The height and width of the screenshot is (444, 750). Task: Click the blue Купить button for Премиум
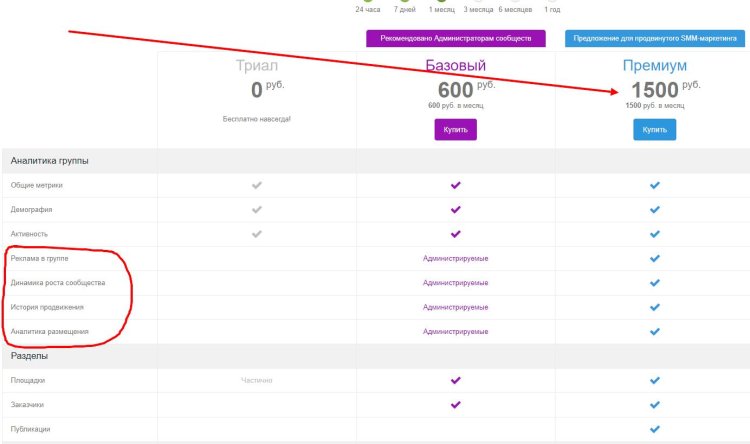(x=654, y=130)
